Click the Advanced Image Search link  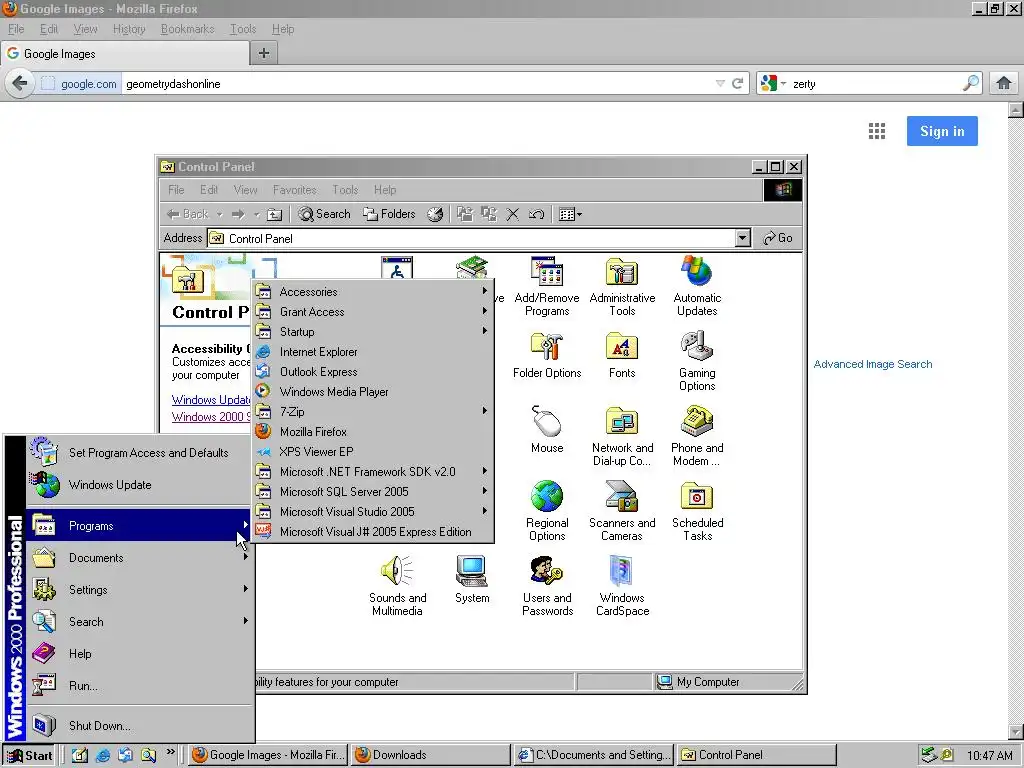(872, 364)
